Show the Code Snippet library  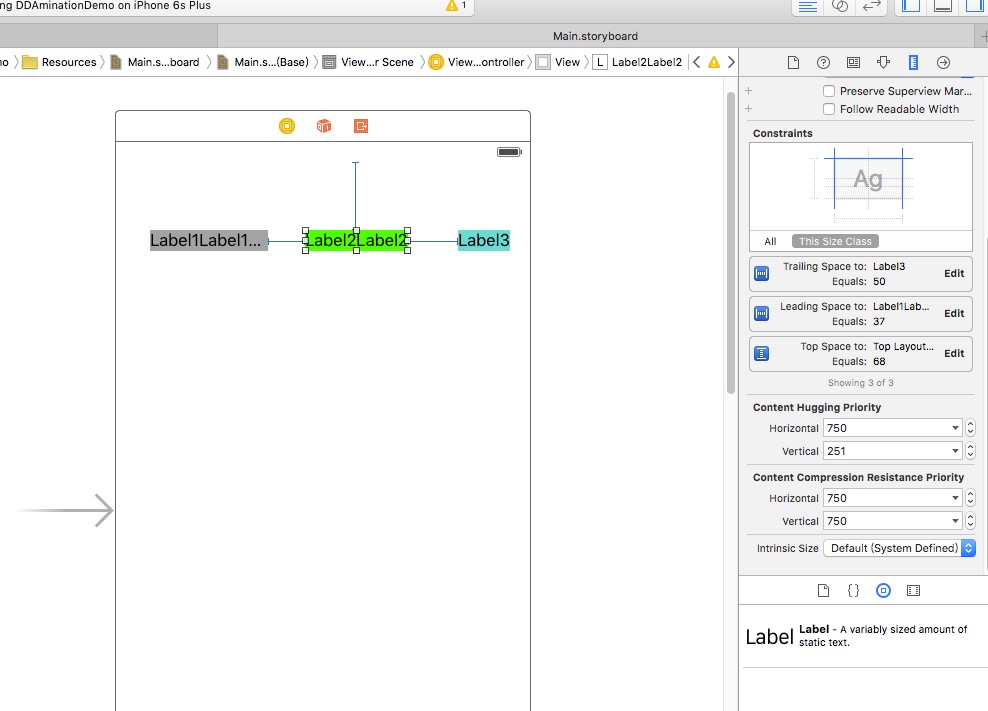(853, 591)
